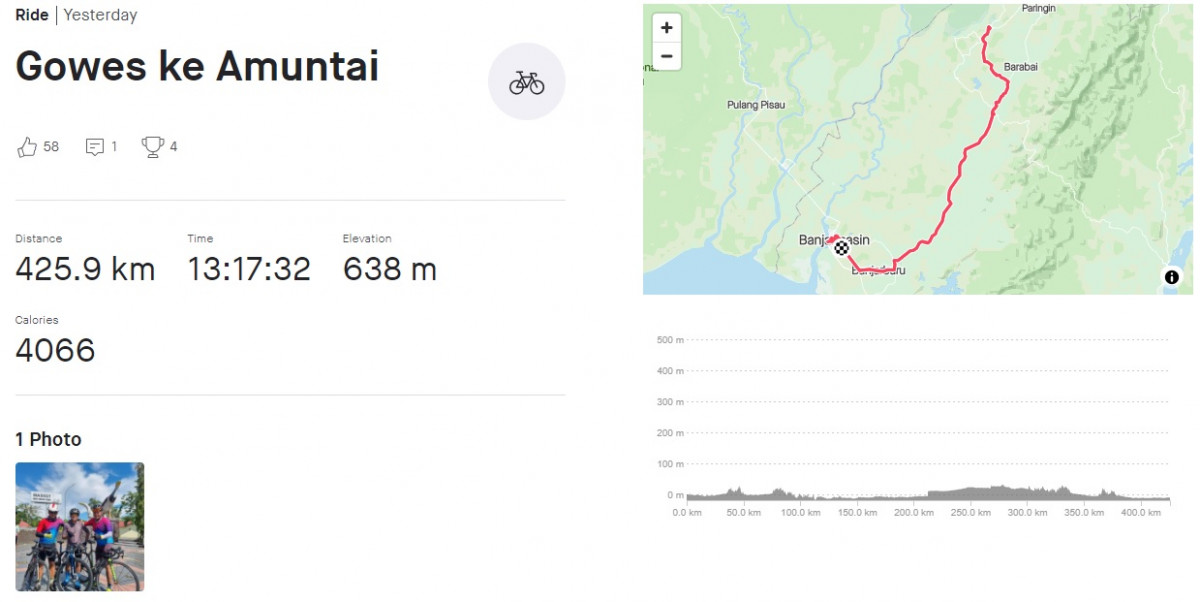Open the comments speech bubble icon
Viewport: 1200px width, 602px height.
[x=95, y=147]
